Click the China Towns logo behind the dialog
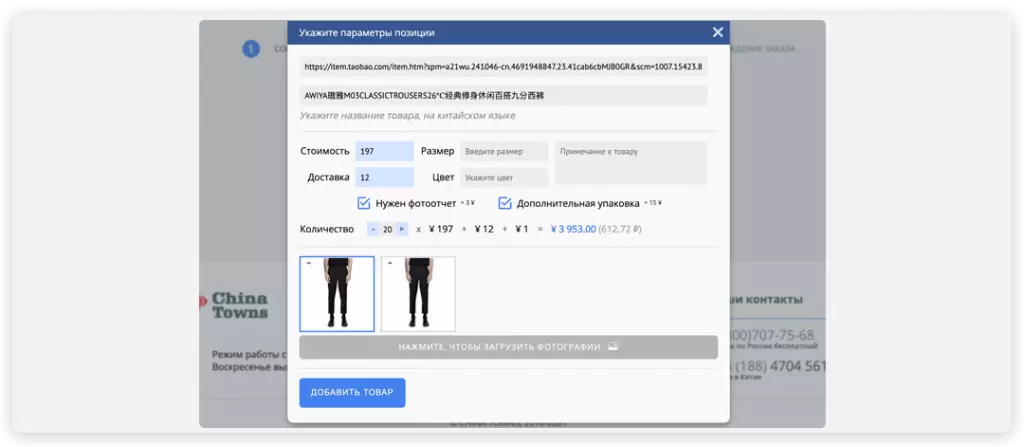Viewport: 1024px width, 447px height. 235,305
